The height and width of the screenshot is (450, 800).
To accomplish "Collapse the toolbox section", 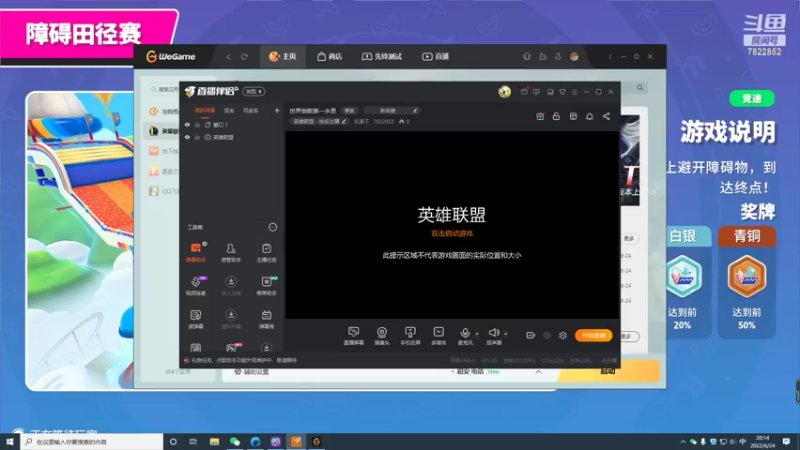I will tap(273, 227).
